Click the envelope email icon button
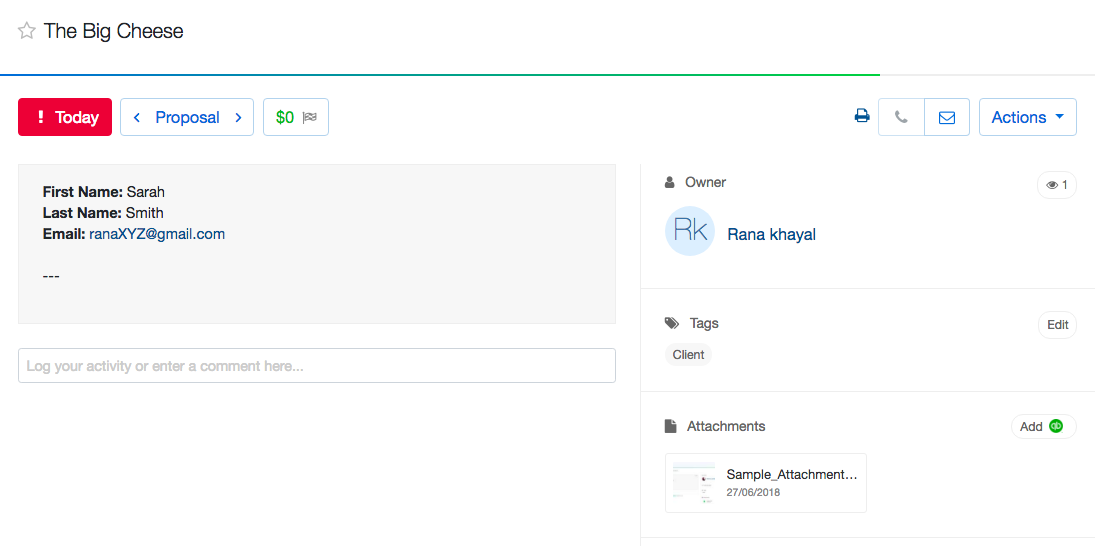The image size is (1095, 546). (946, 117)
